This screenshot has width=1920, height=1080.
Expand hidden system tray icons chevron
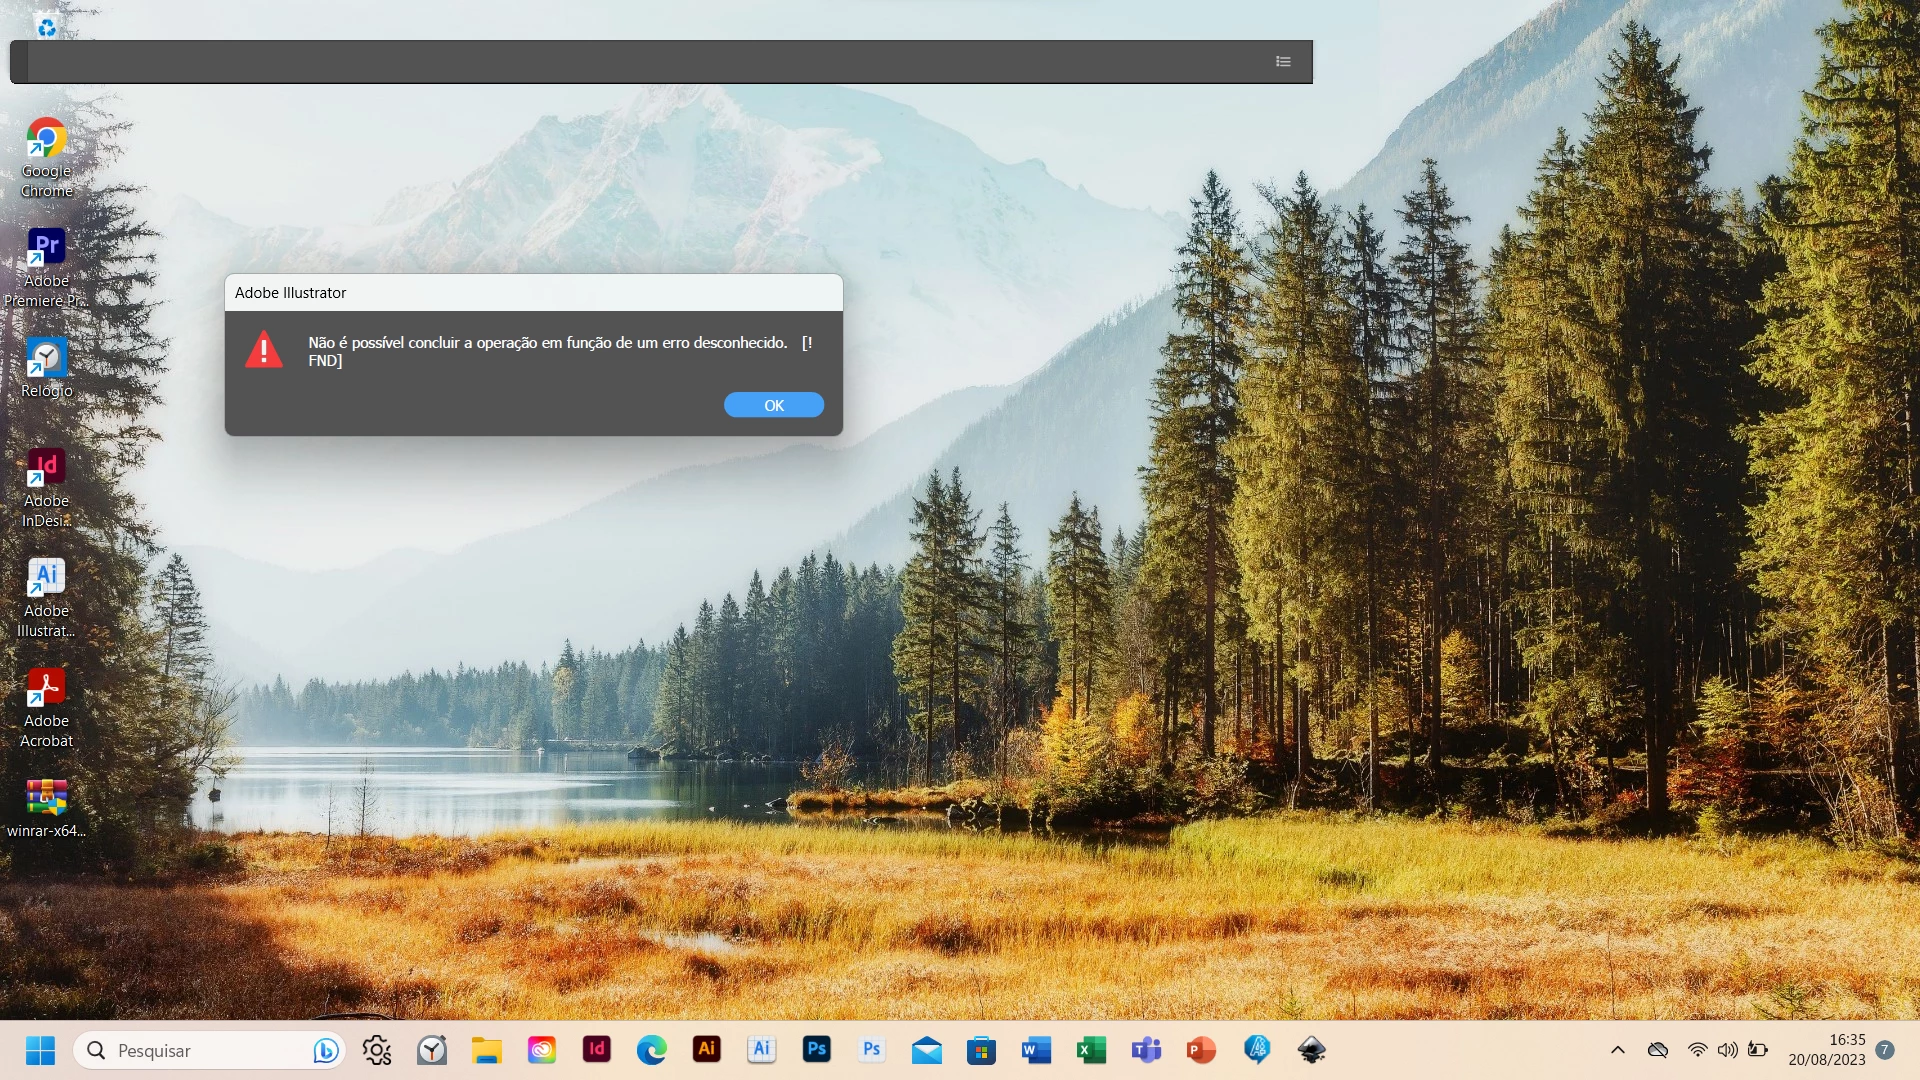[x=1617, y=1050]
